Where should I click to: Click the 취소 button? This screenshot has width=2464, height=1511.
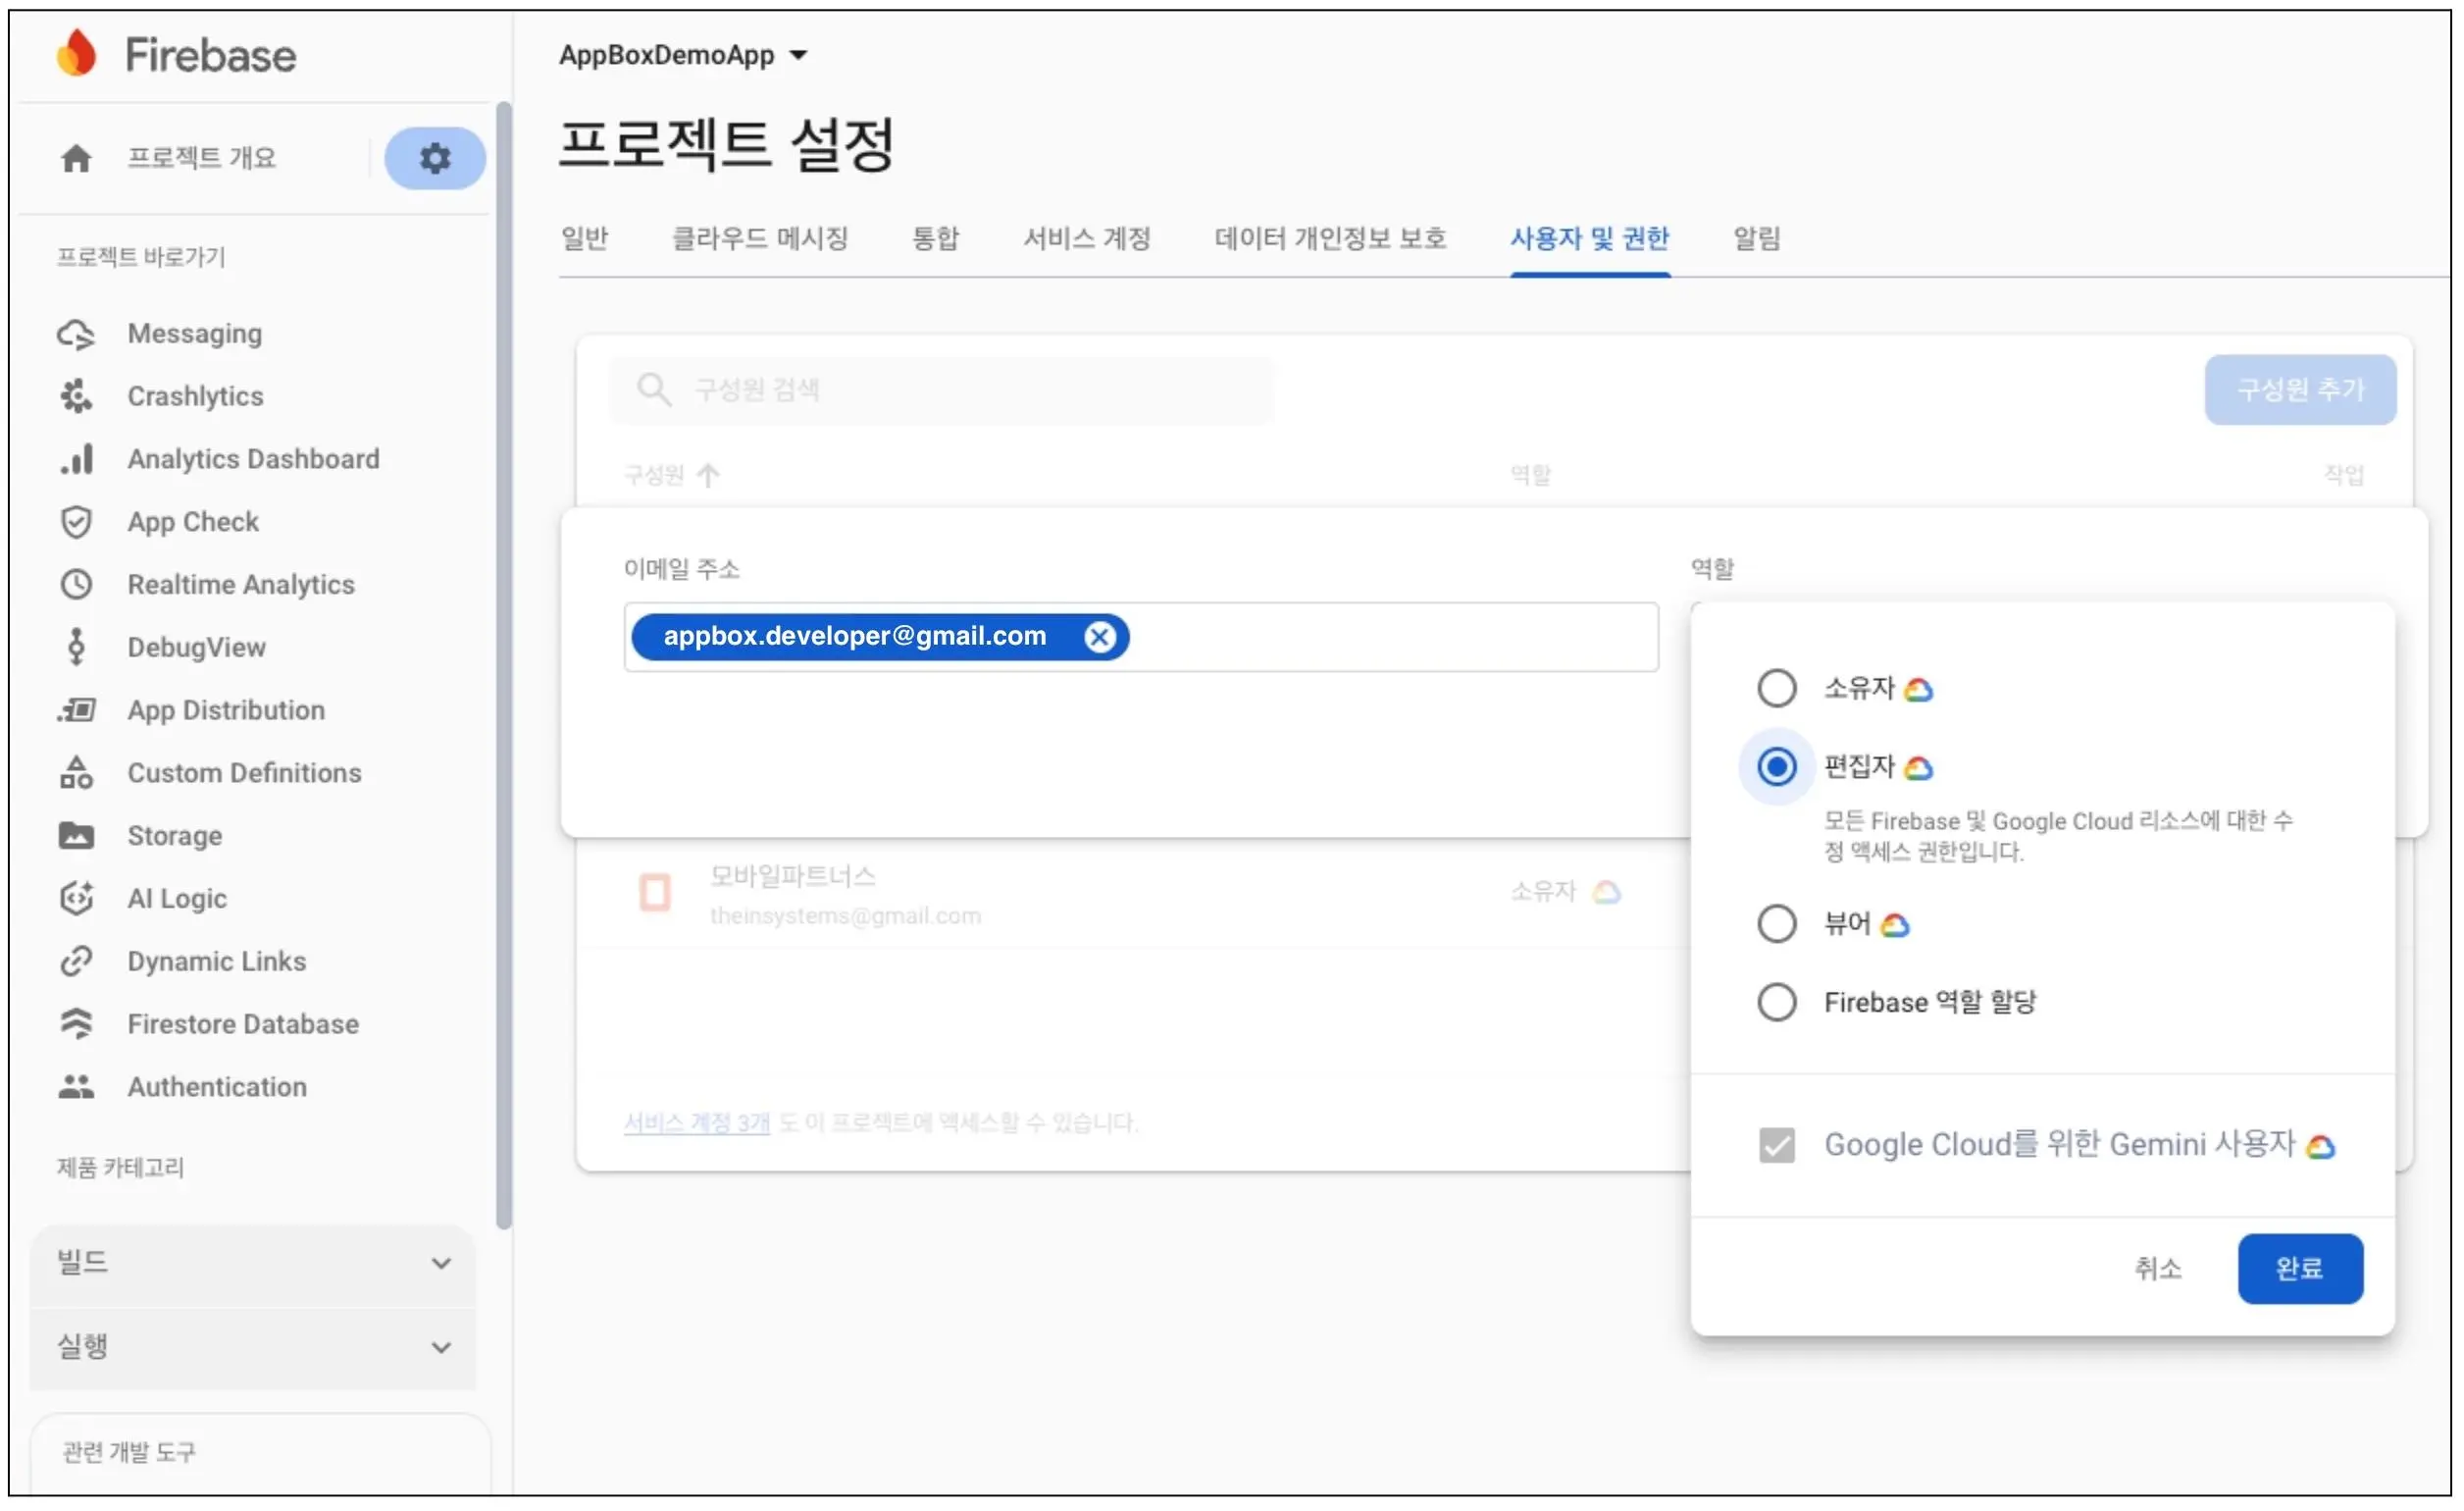[x=2158, y=1270]
